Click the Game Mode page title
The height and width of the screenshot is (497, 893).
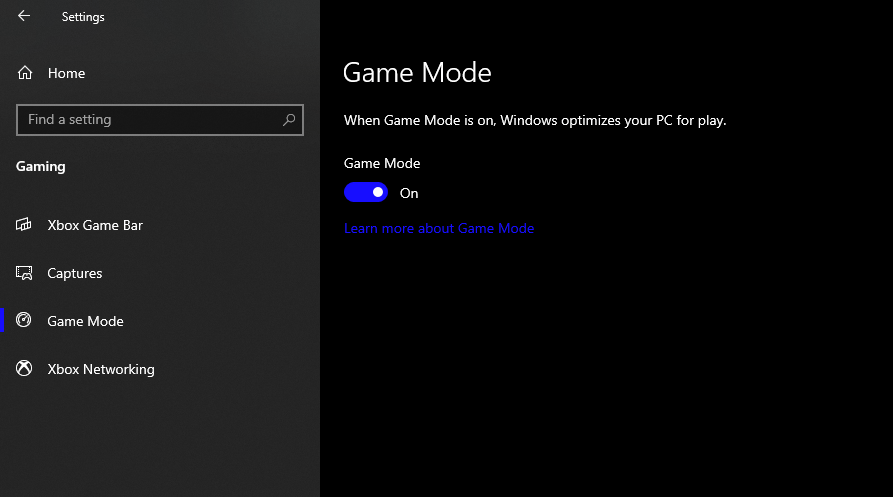417,73
